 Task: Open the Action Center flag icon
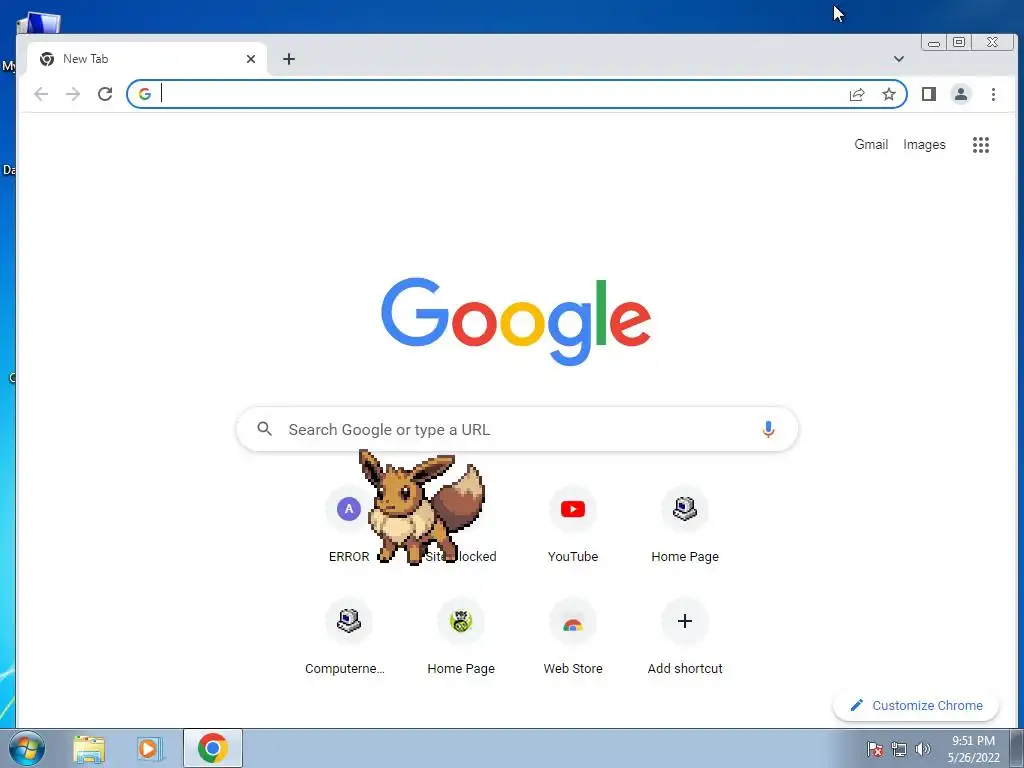pos(875,749)
